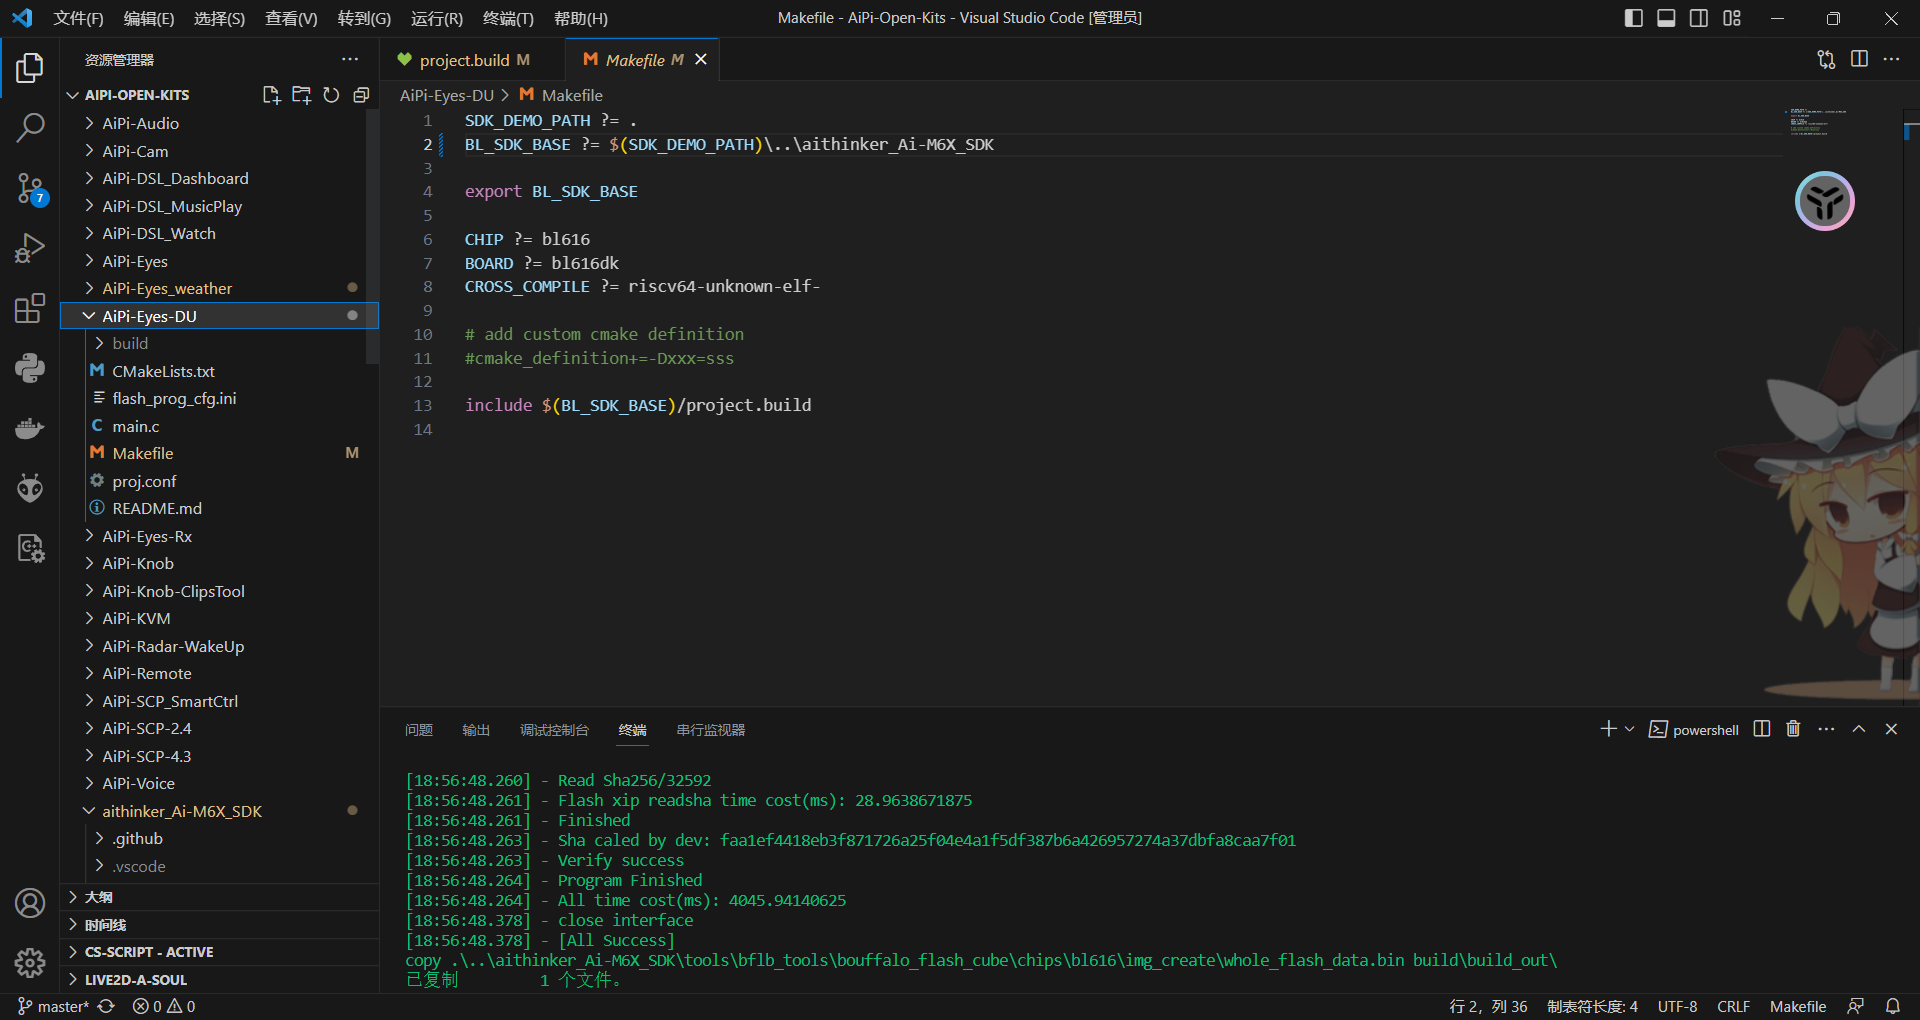Viewport: 1920px width, 1020px height.
Task: Open the Docker view icon
Action: [30, 428]
